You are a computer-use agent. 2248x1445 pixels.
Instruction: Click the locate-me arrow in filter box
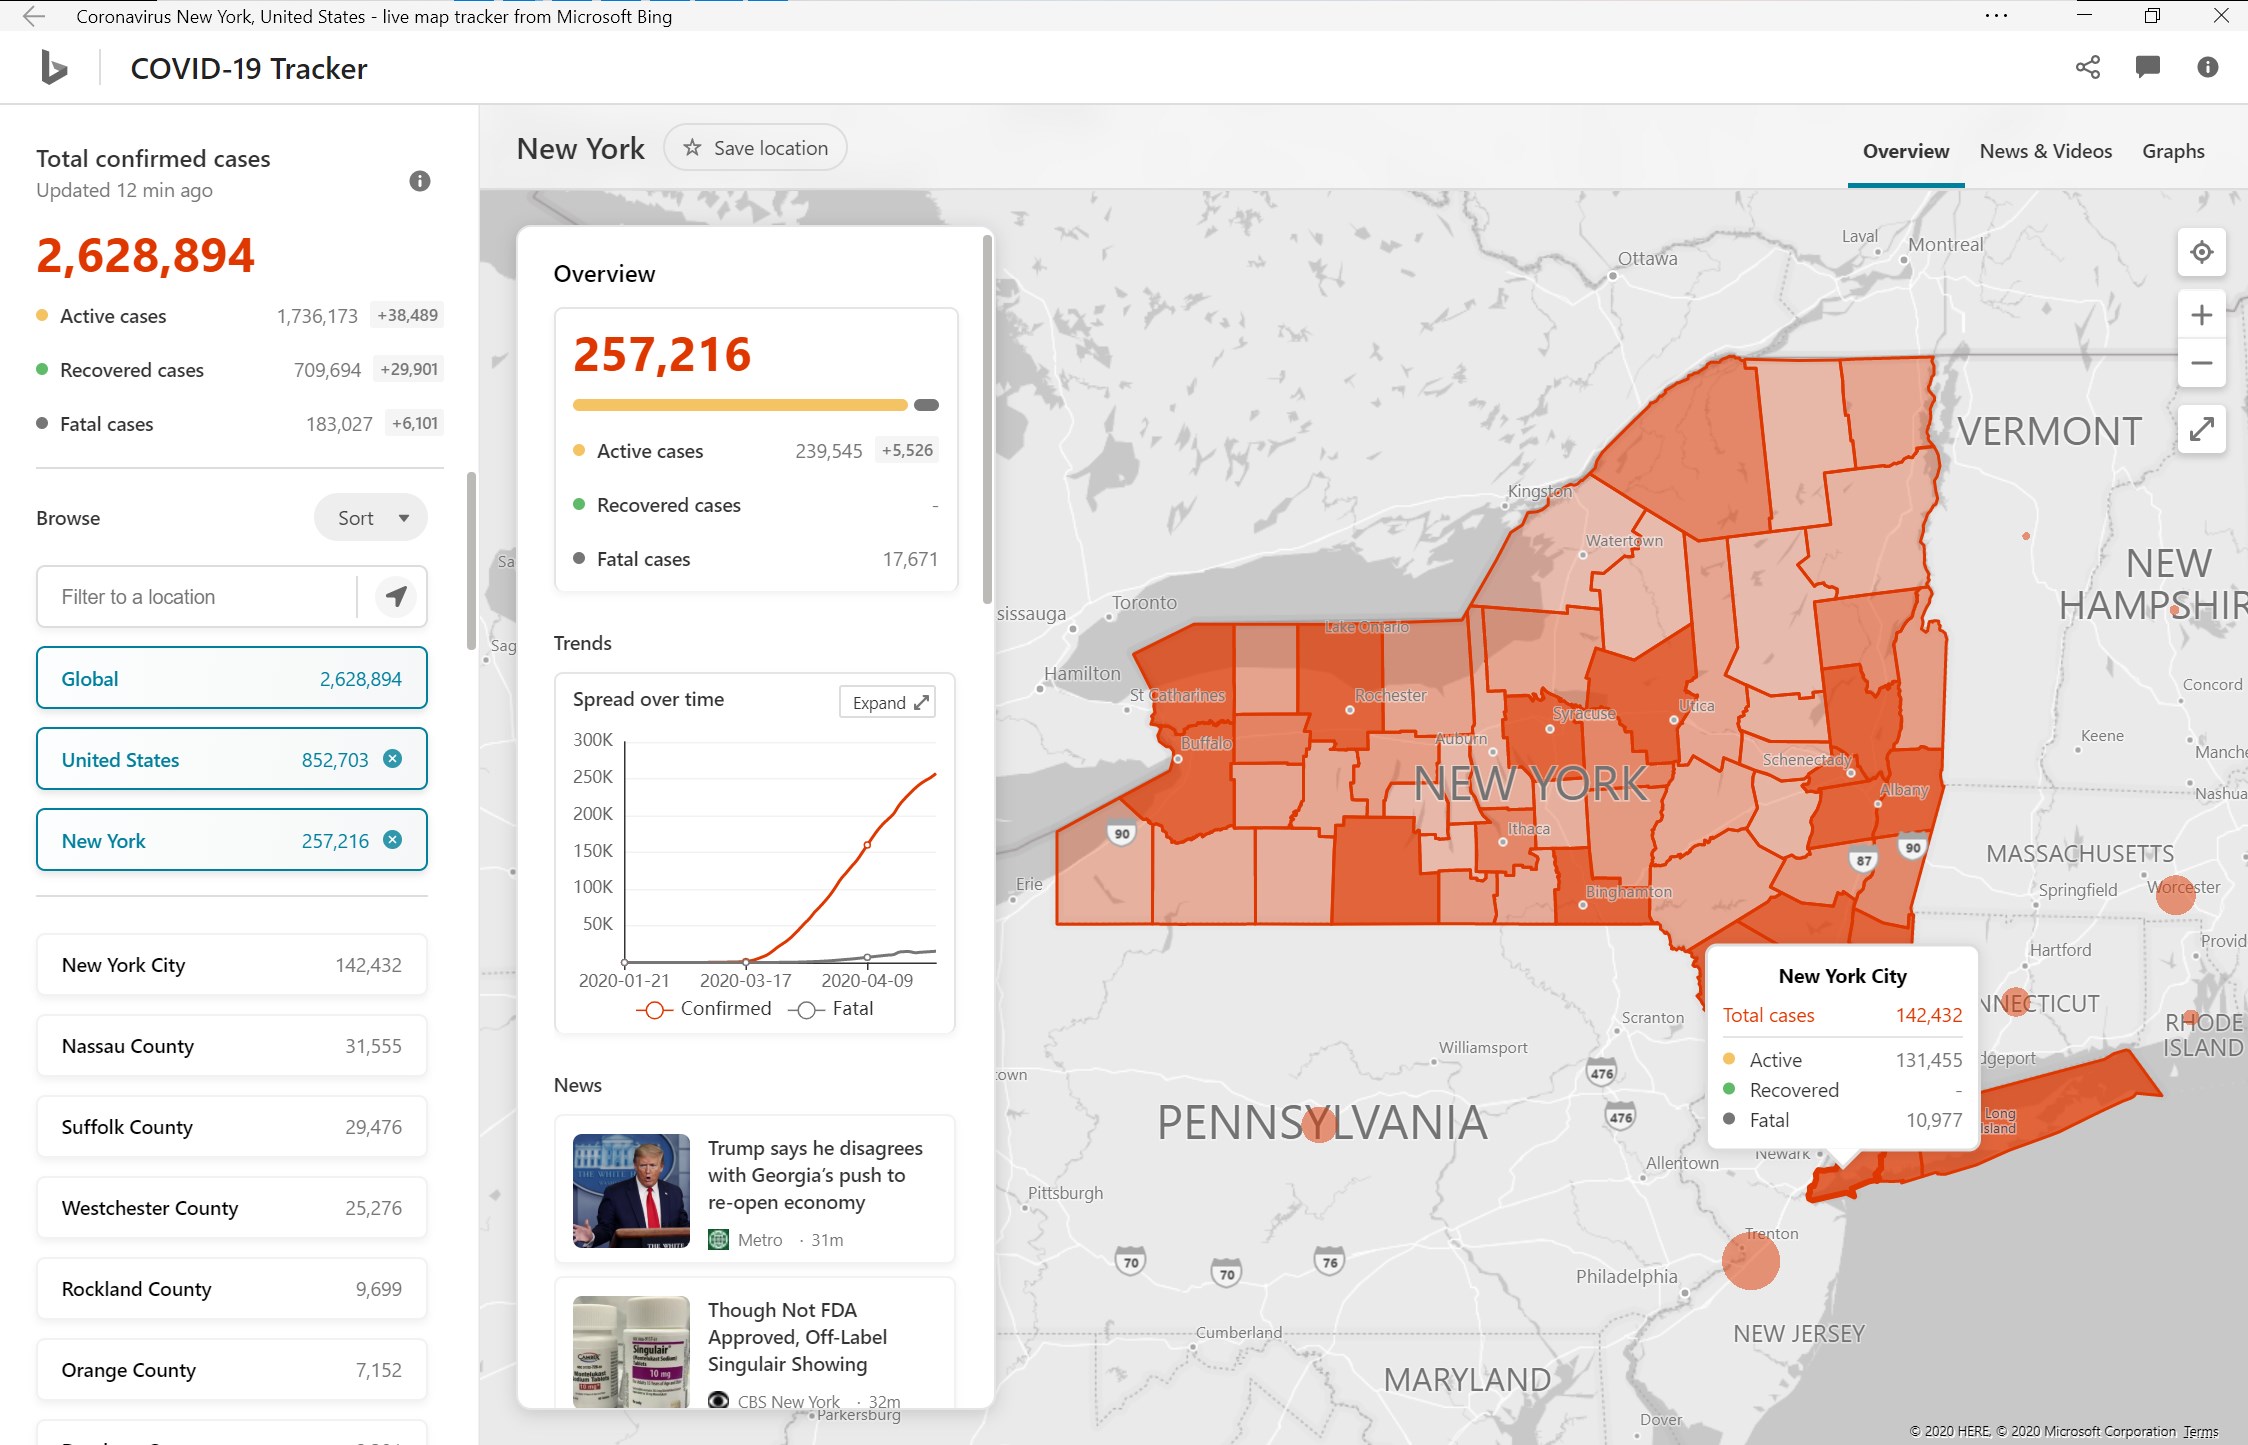(x=396, y=597)
